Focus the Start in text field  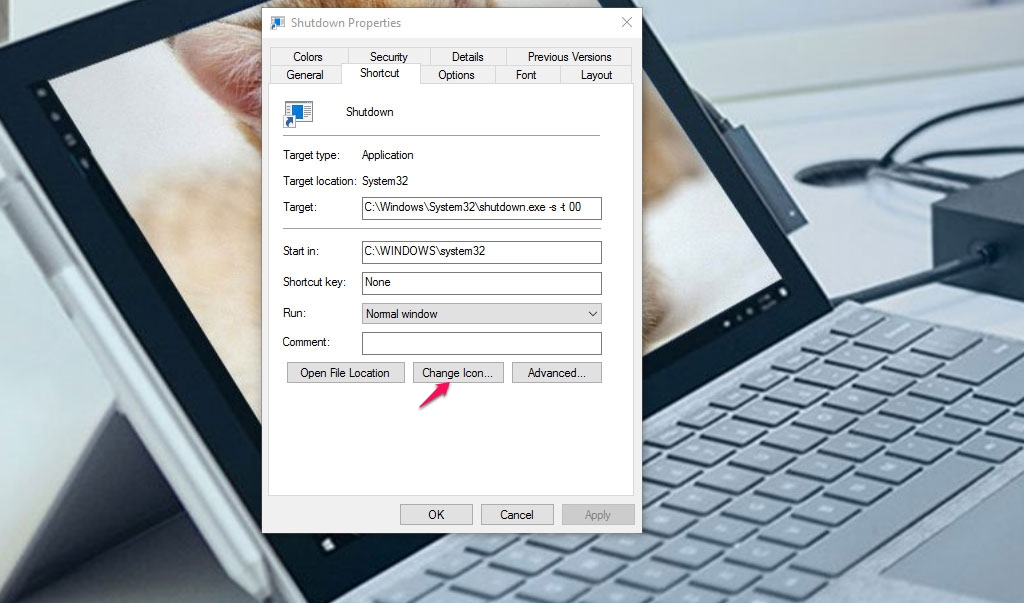(481, 252)
